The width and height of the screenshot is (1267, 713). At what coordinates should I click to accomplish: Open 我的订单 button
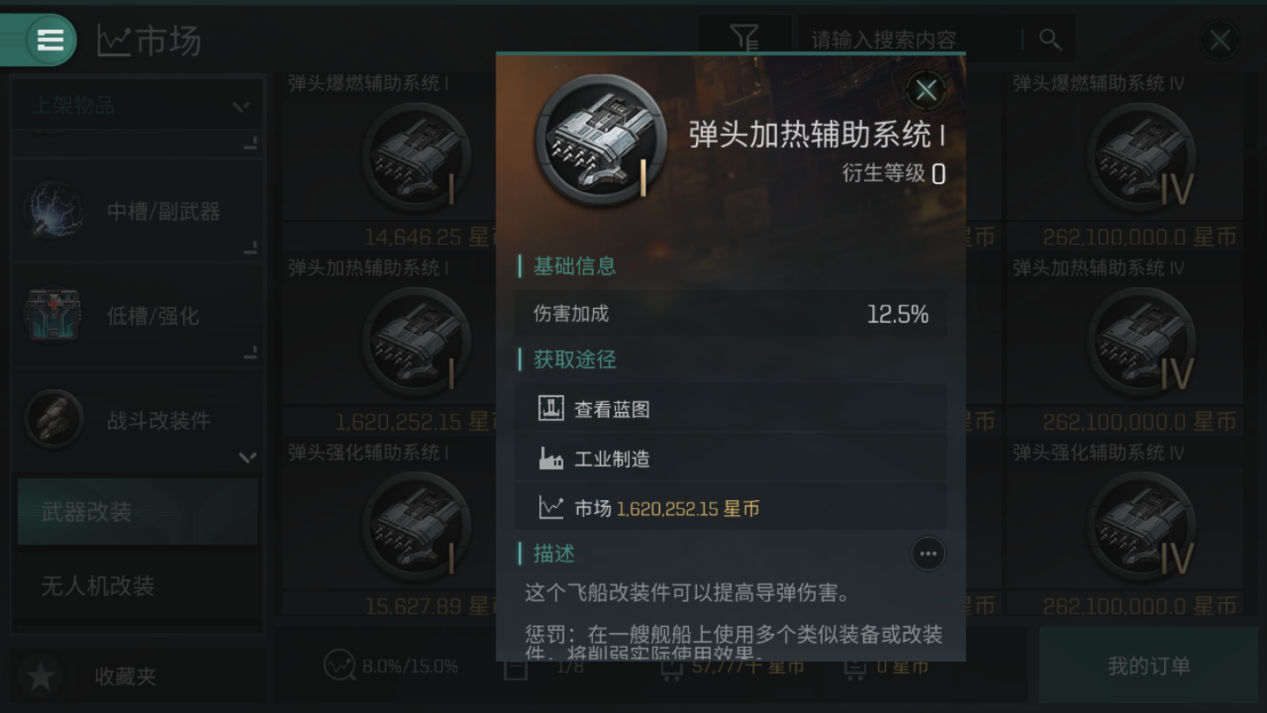click(1148, 665)
